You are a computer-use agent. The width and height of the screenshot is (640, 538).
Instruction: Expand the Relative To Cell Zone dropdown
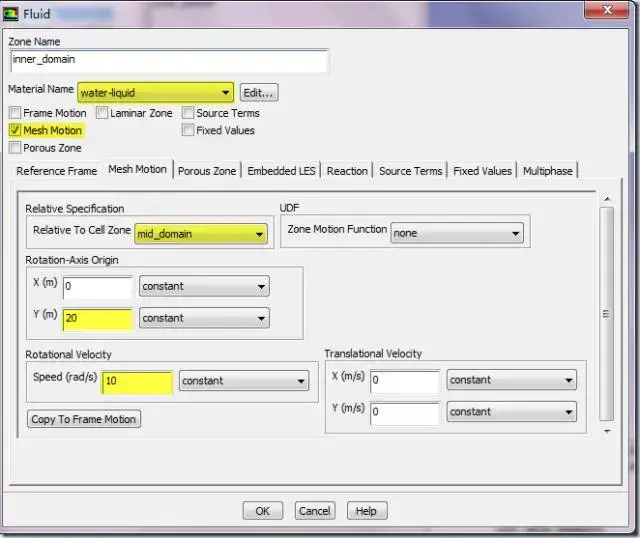point(201,234)
